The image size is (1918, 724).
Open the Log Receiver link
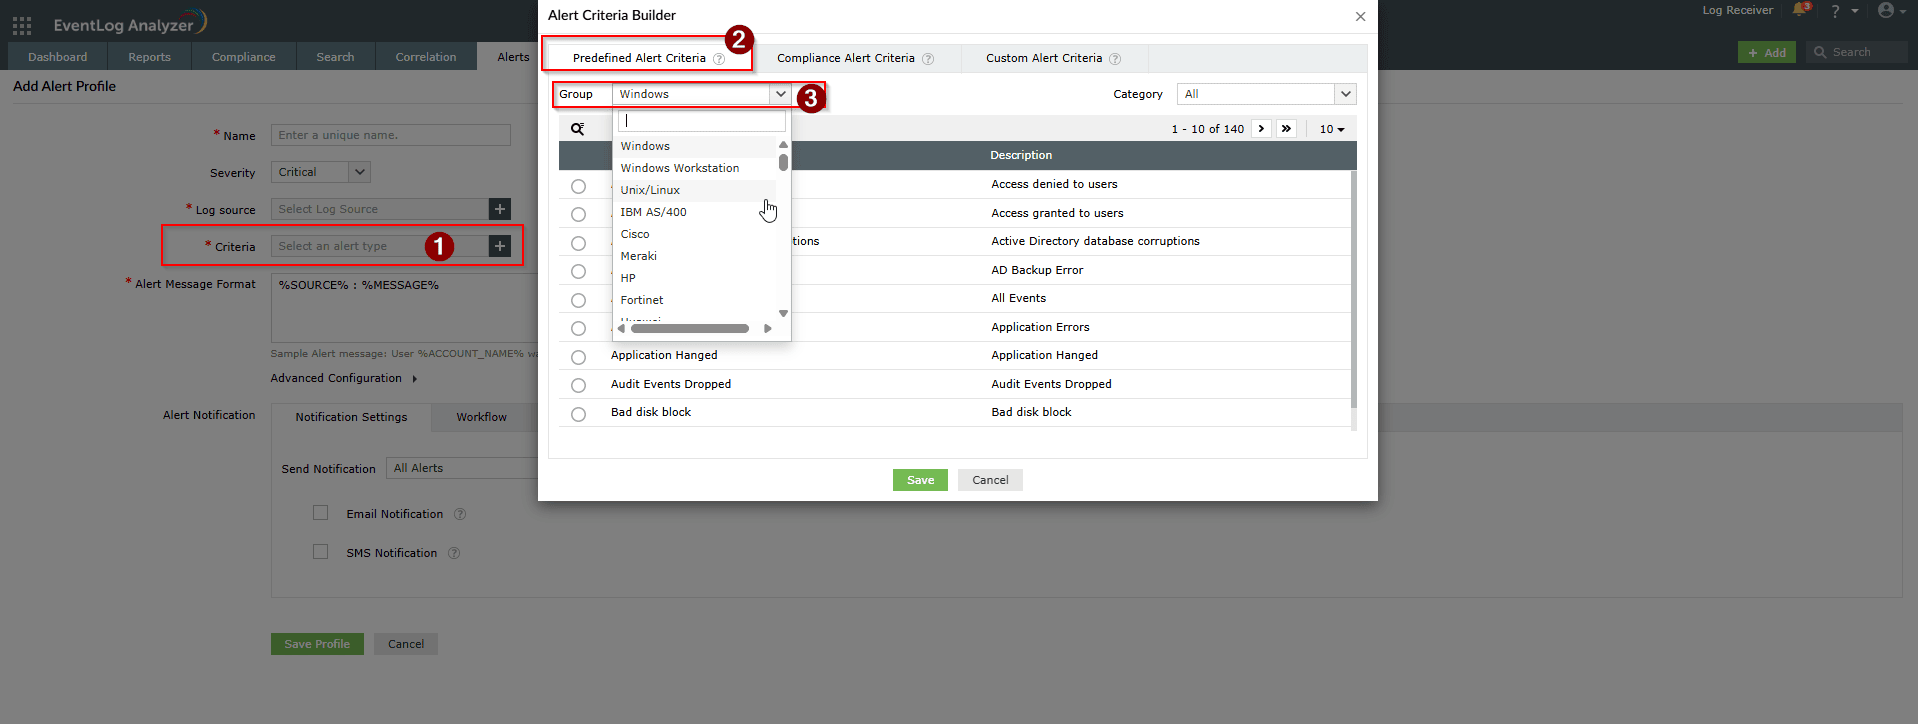tap(1738, 10)
